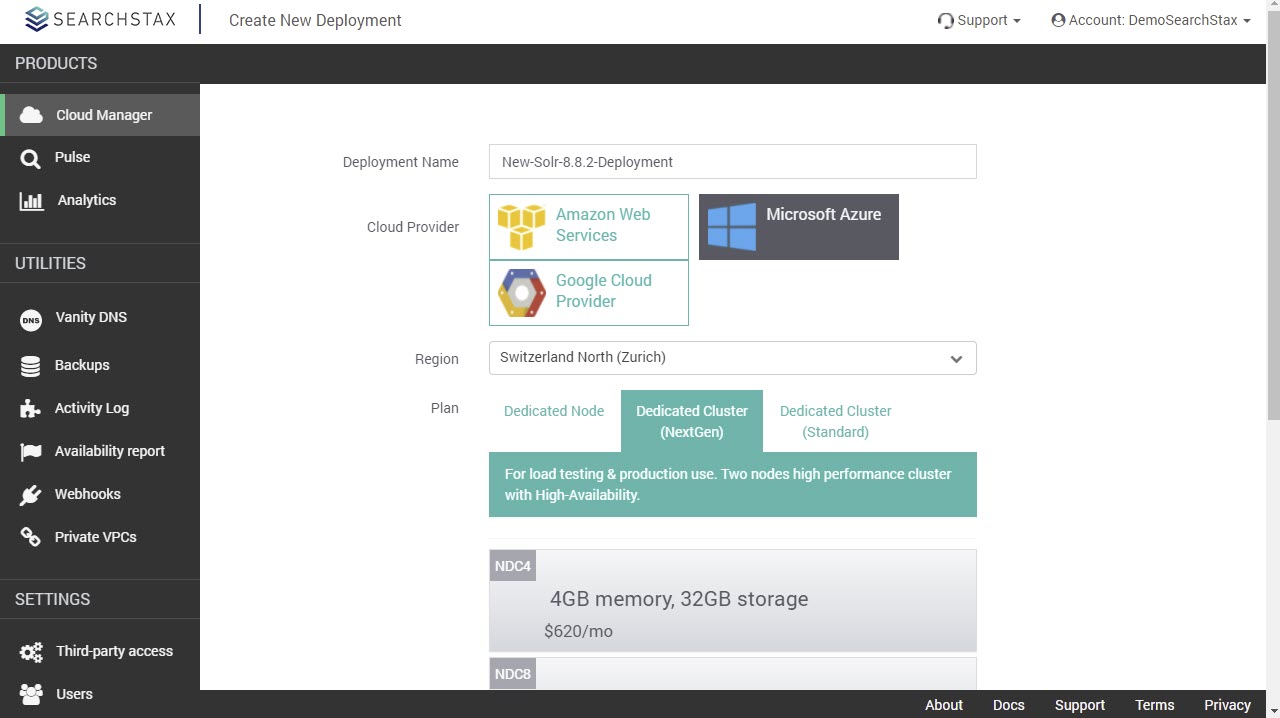The height and width of the screenshot is (718, 1280).
Task: Click the Availability report flag icon
Action: [x=31, y=452]
